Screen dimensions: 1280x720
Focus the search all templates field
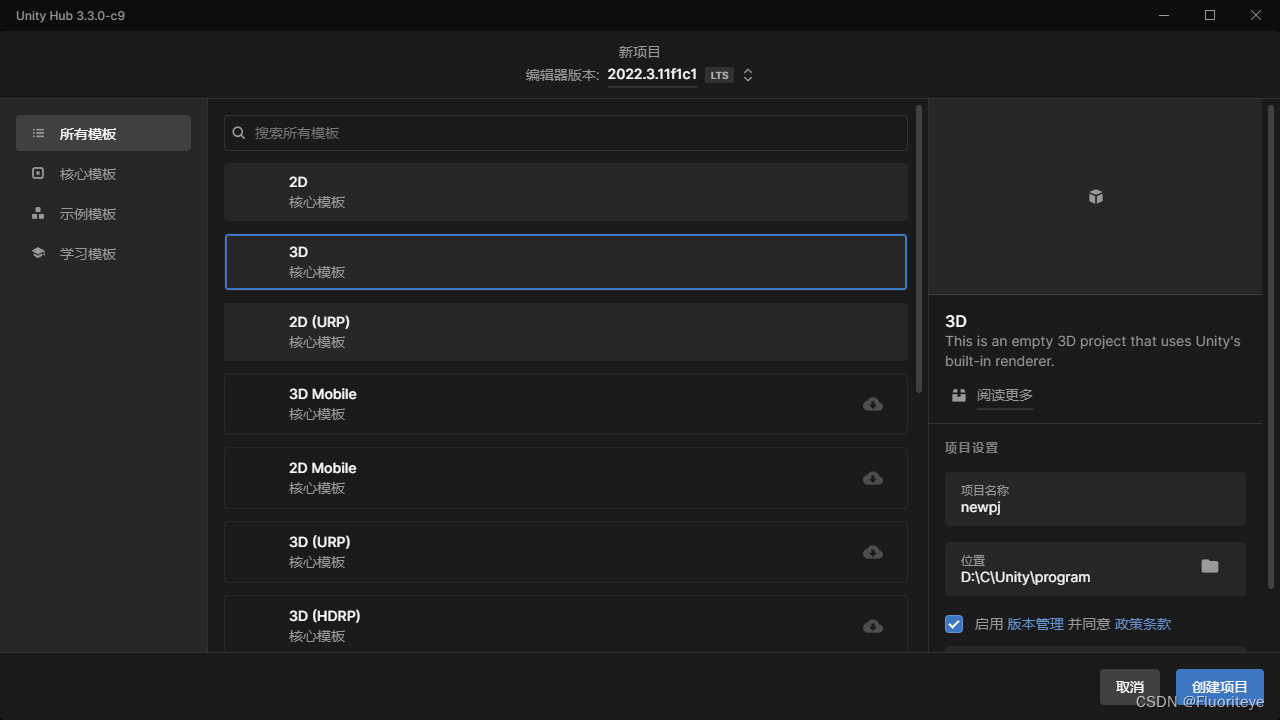pyautogui.click(x=566, y=133)
